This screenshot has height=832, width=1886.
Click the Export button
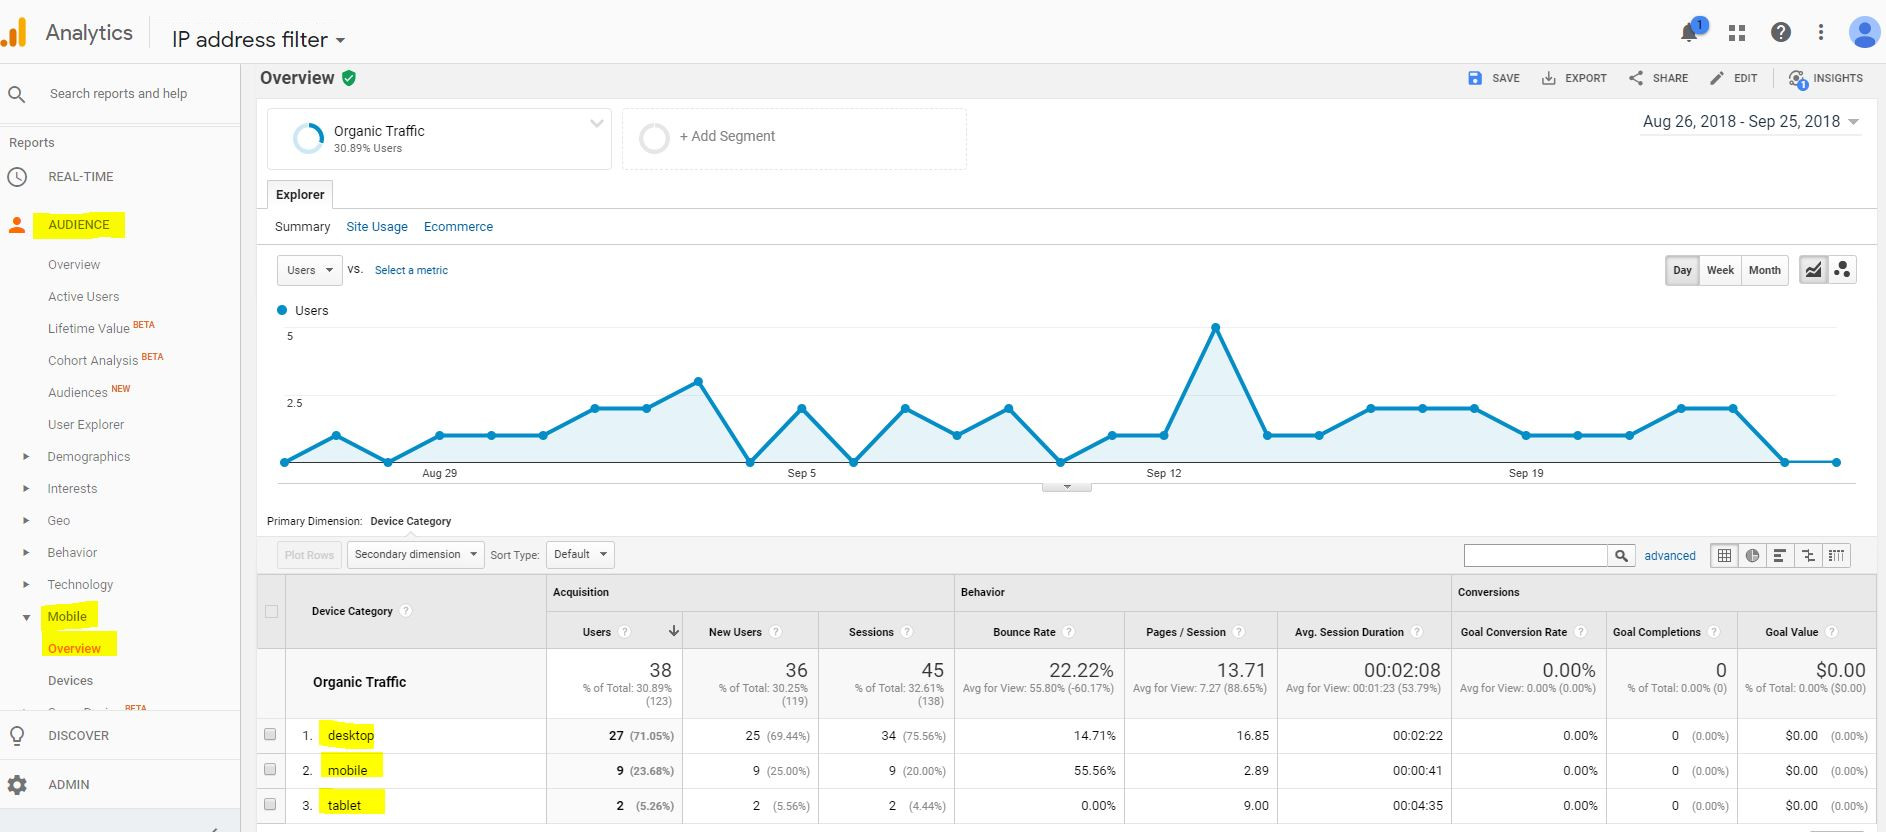pos(1574,78)
